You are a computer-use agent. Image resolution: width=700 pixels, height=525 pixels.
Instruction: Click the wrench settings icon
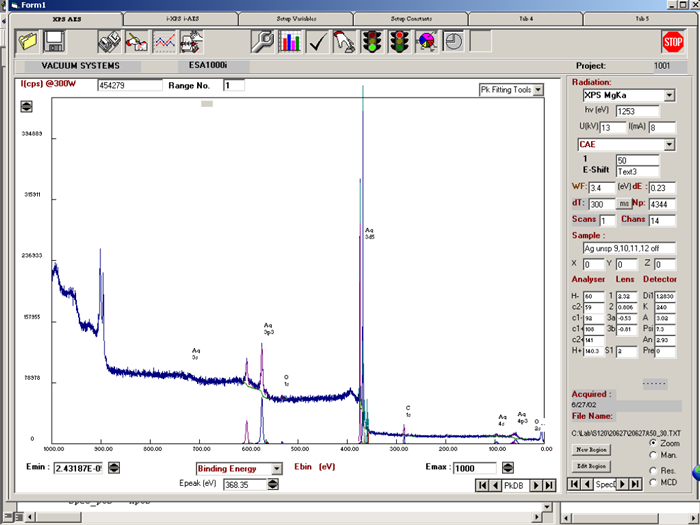coord(263,41)
